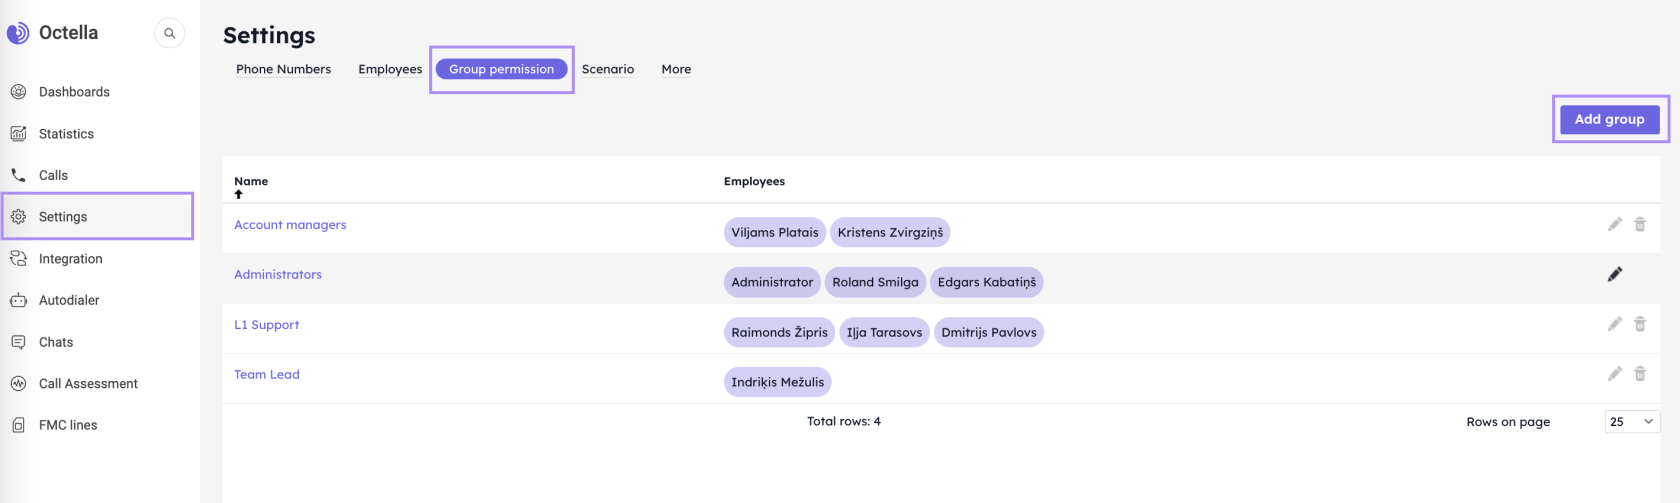Click the Administrators row edit pencil
The height and width of the screenshot is (503, 1680).
pos(1614,274)
